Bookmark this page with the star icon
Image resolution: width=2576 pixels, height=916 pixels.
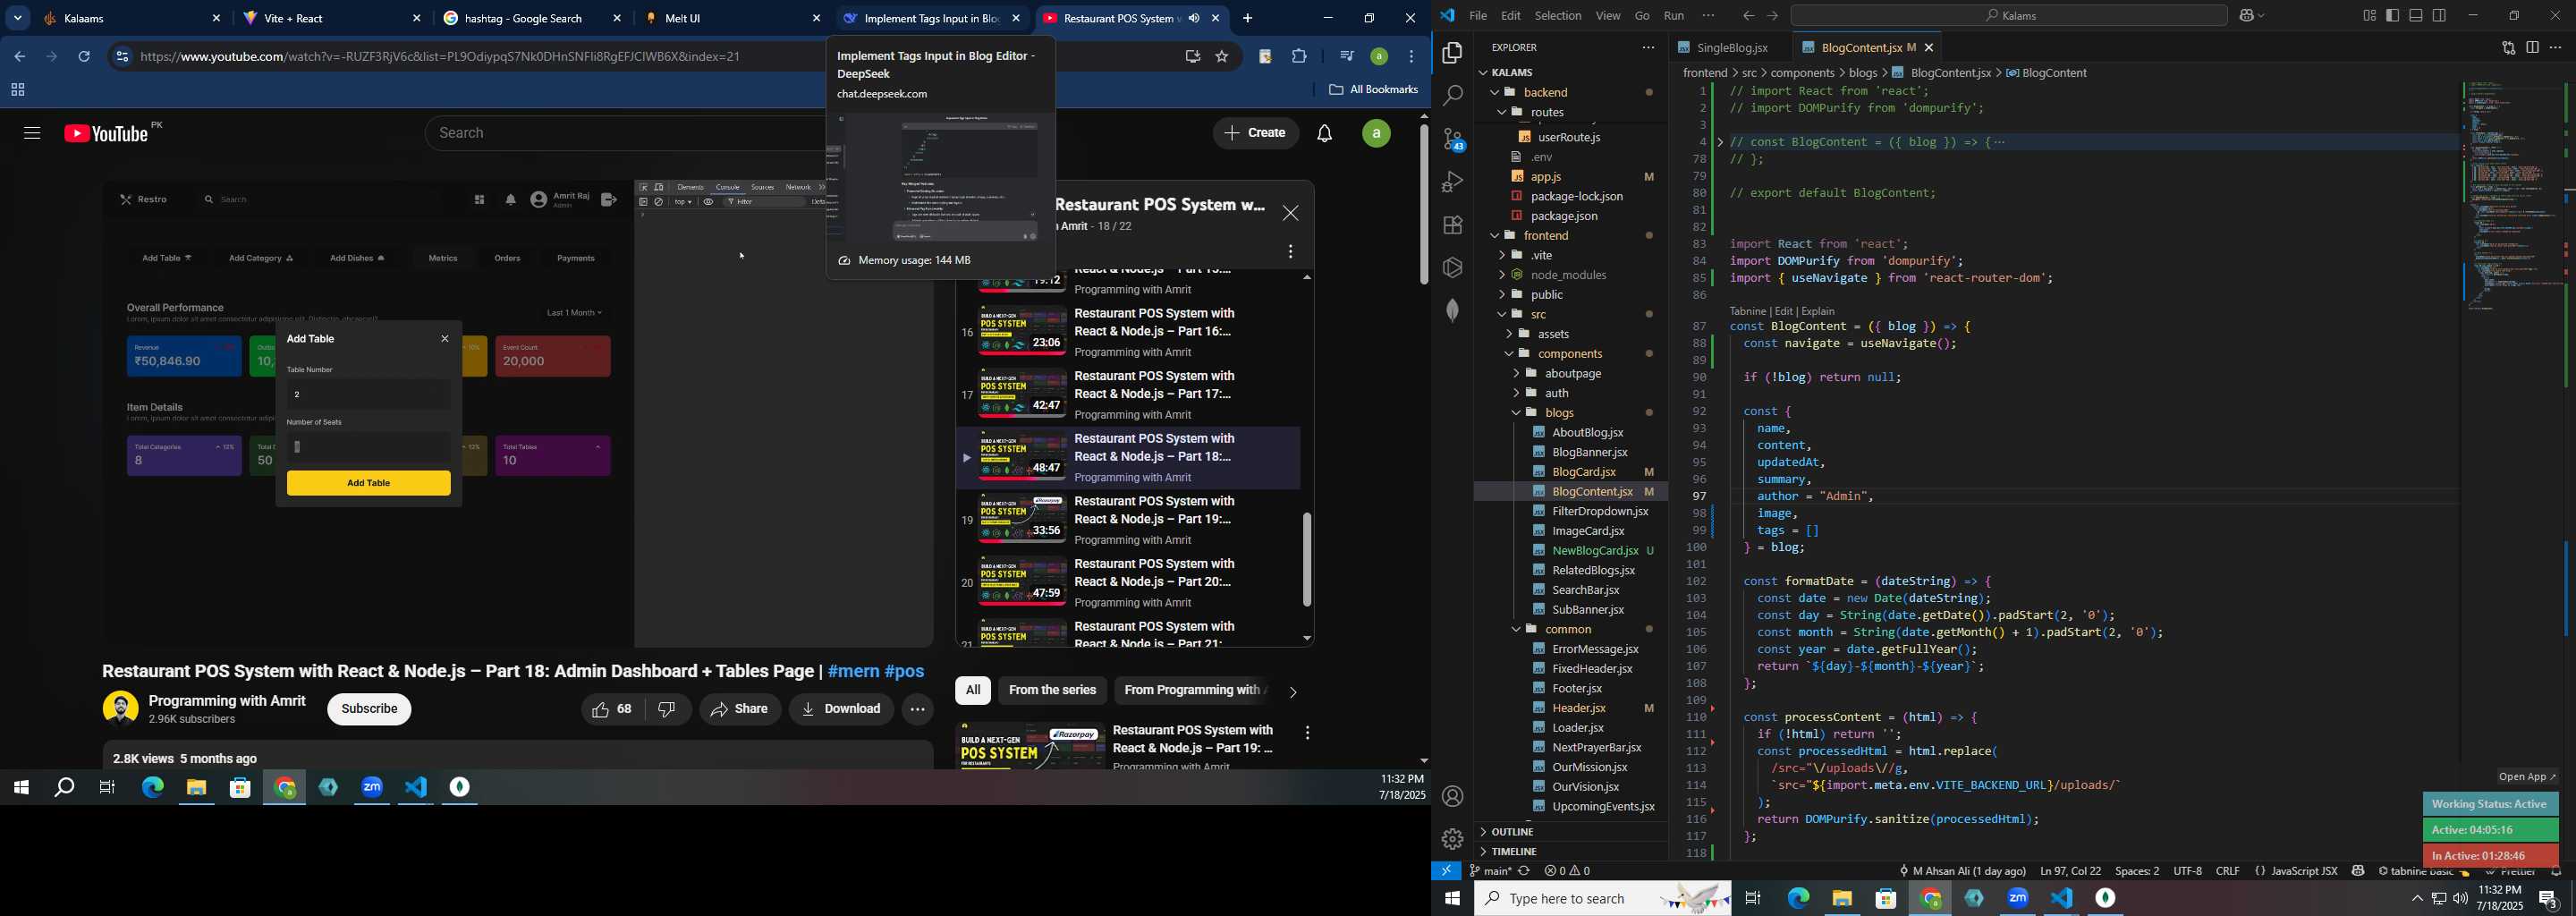tap(1221, 57)
